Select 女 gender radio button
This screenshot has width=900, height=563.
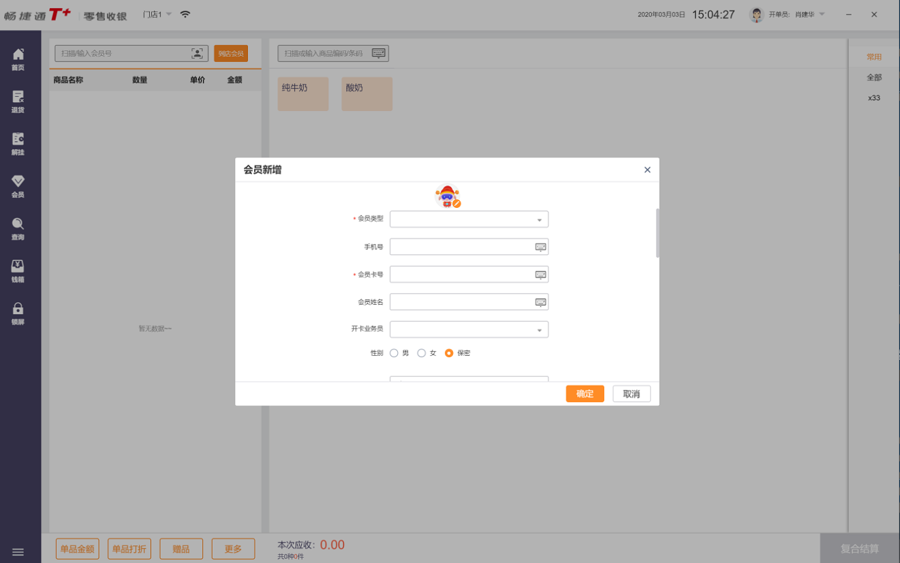(x=422, y=353)
